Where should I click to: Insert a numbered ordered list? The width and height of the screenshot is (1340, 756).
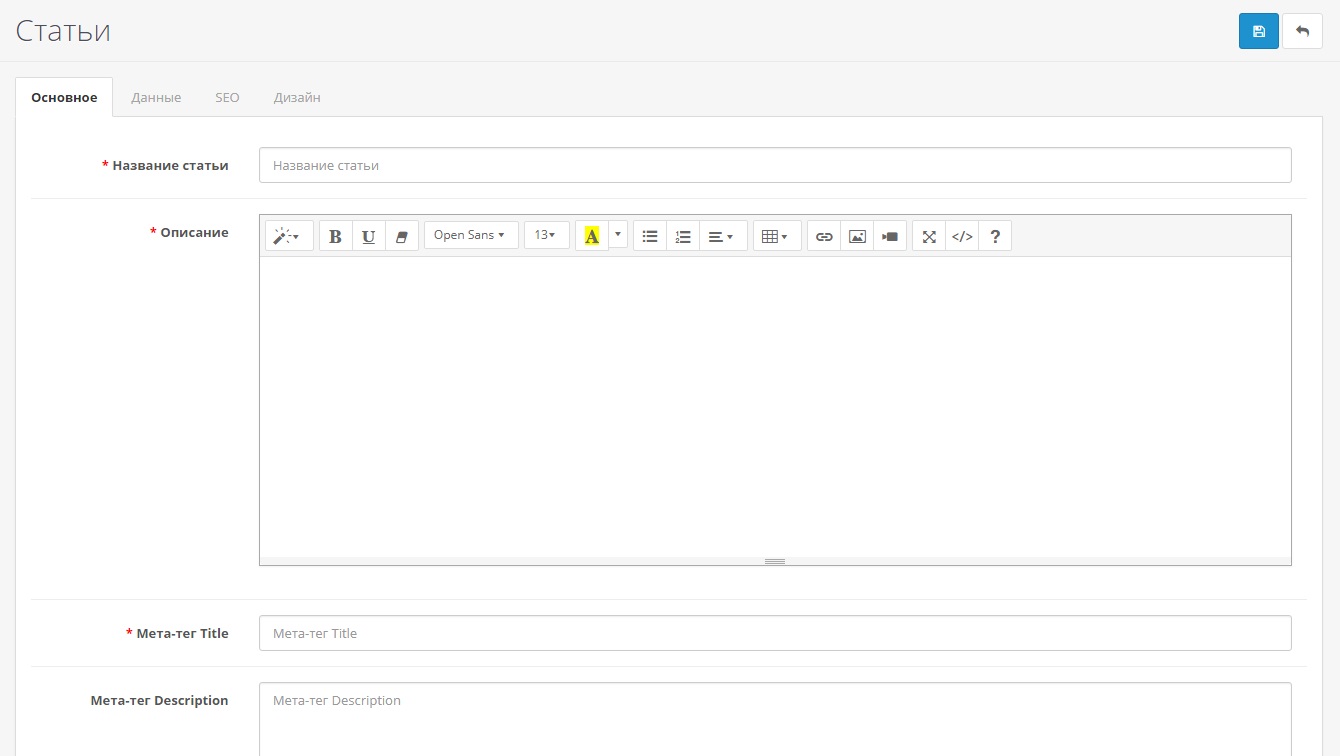[683, 236]
